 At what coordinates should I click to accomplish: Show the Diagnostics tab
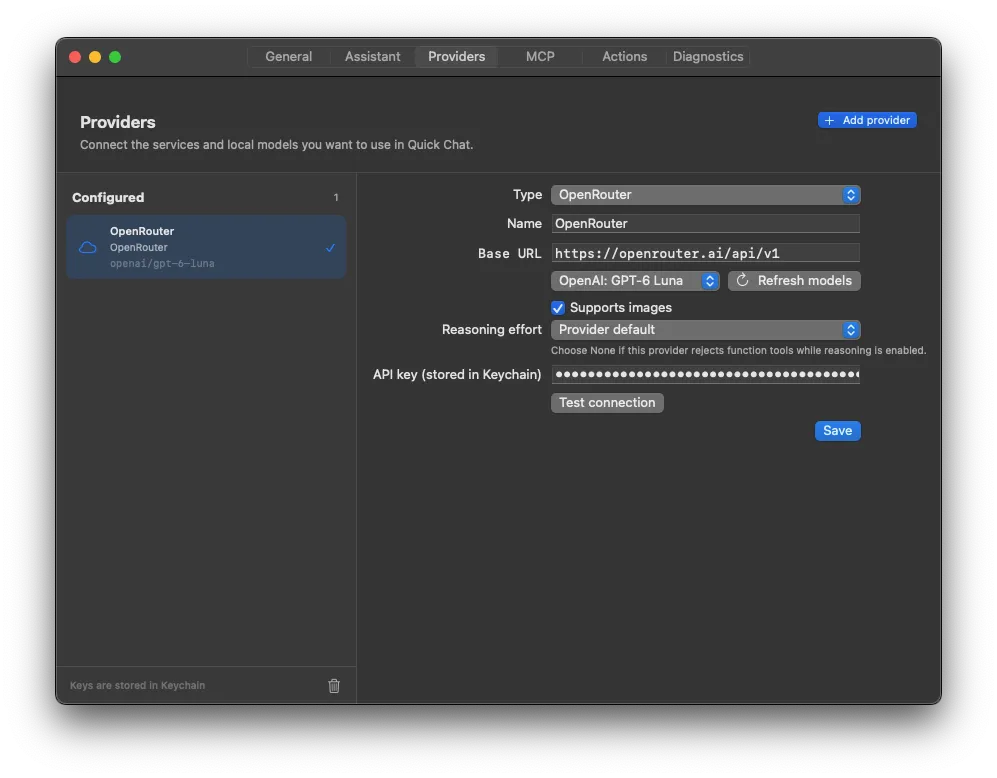(708, 57)
